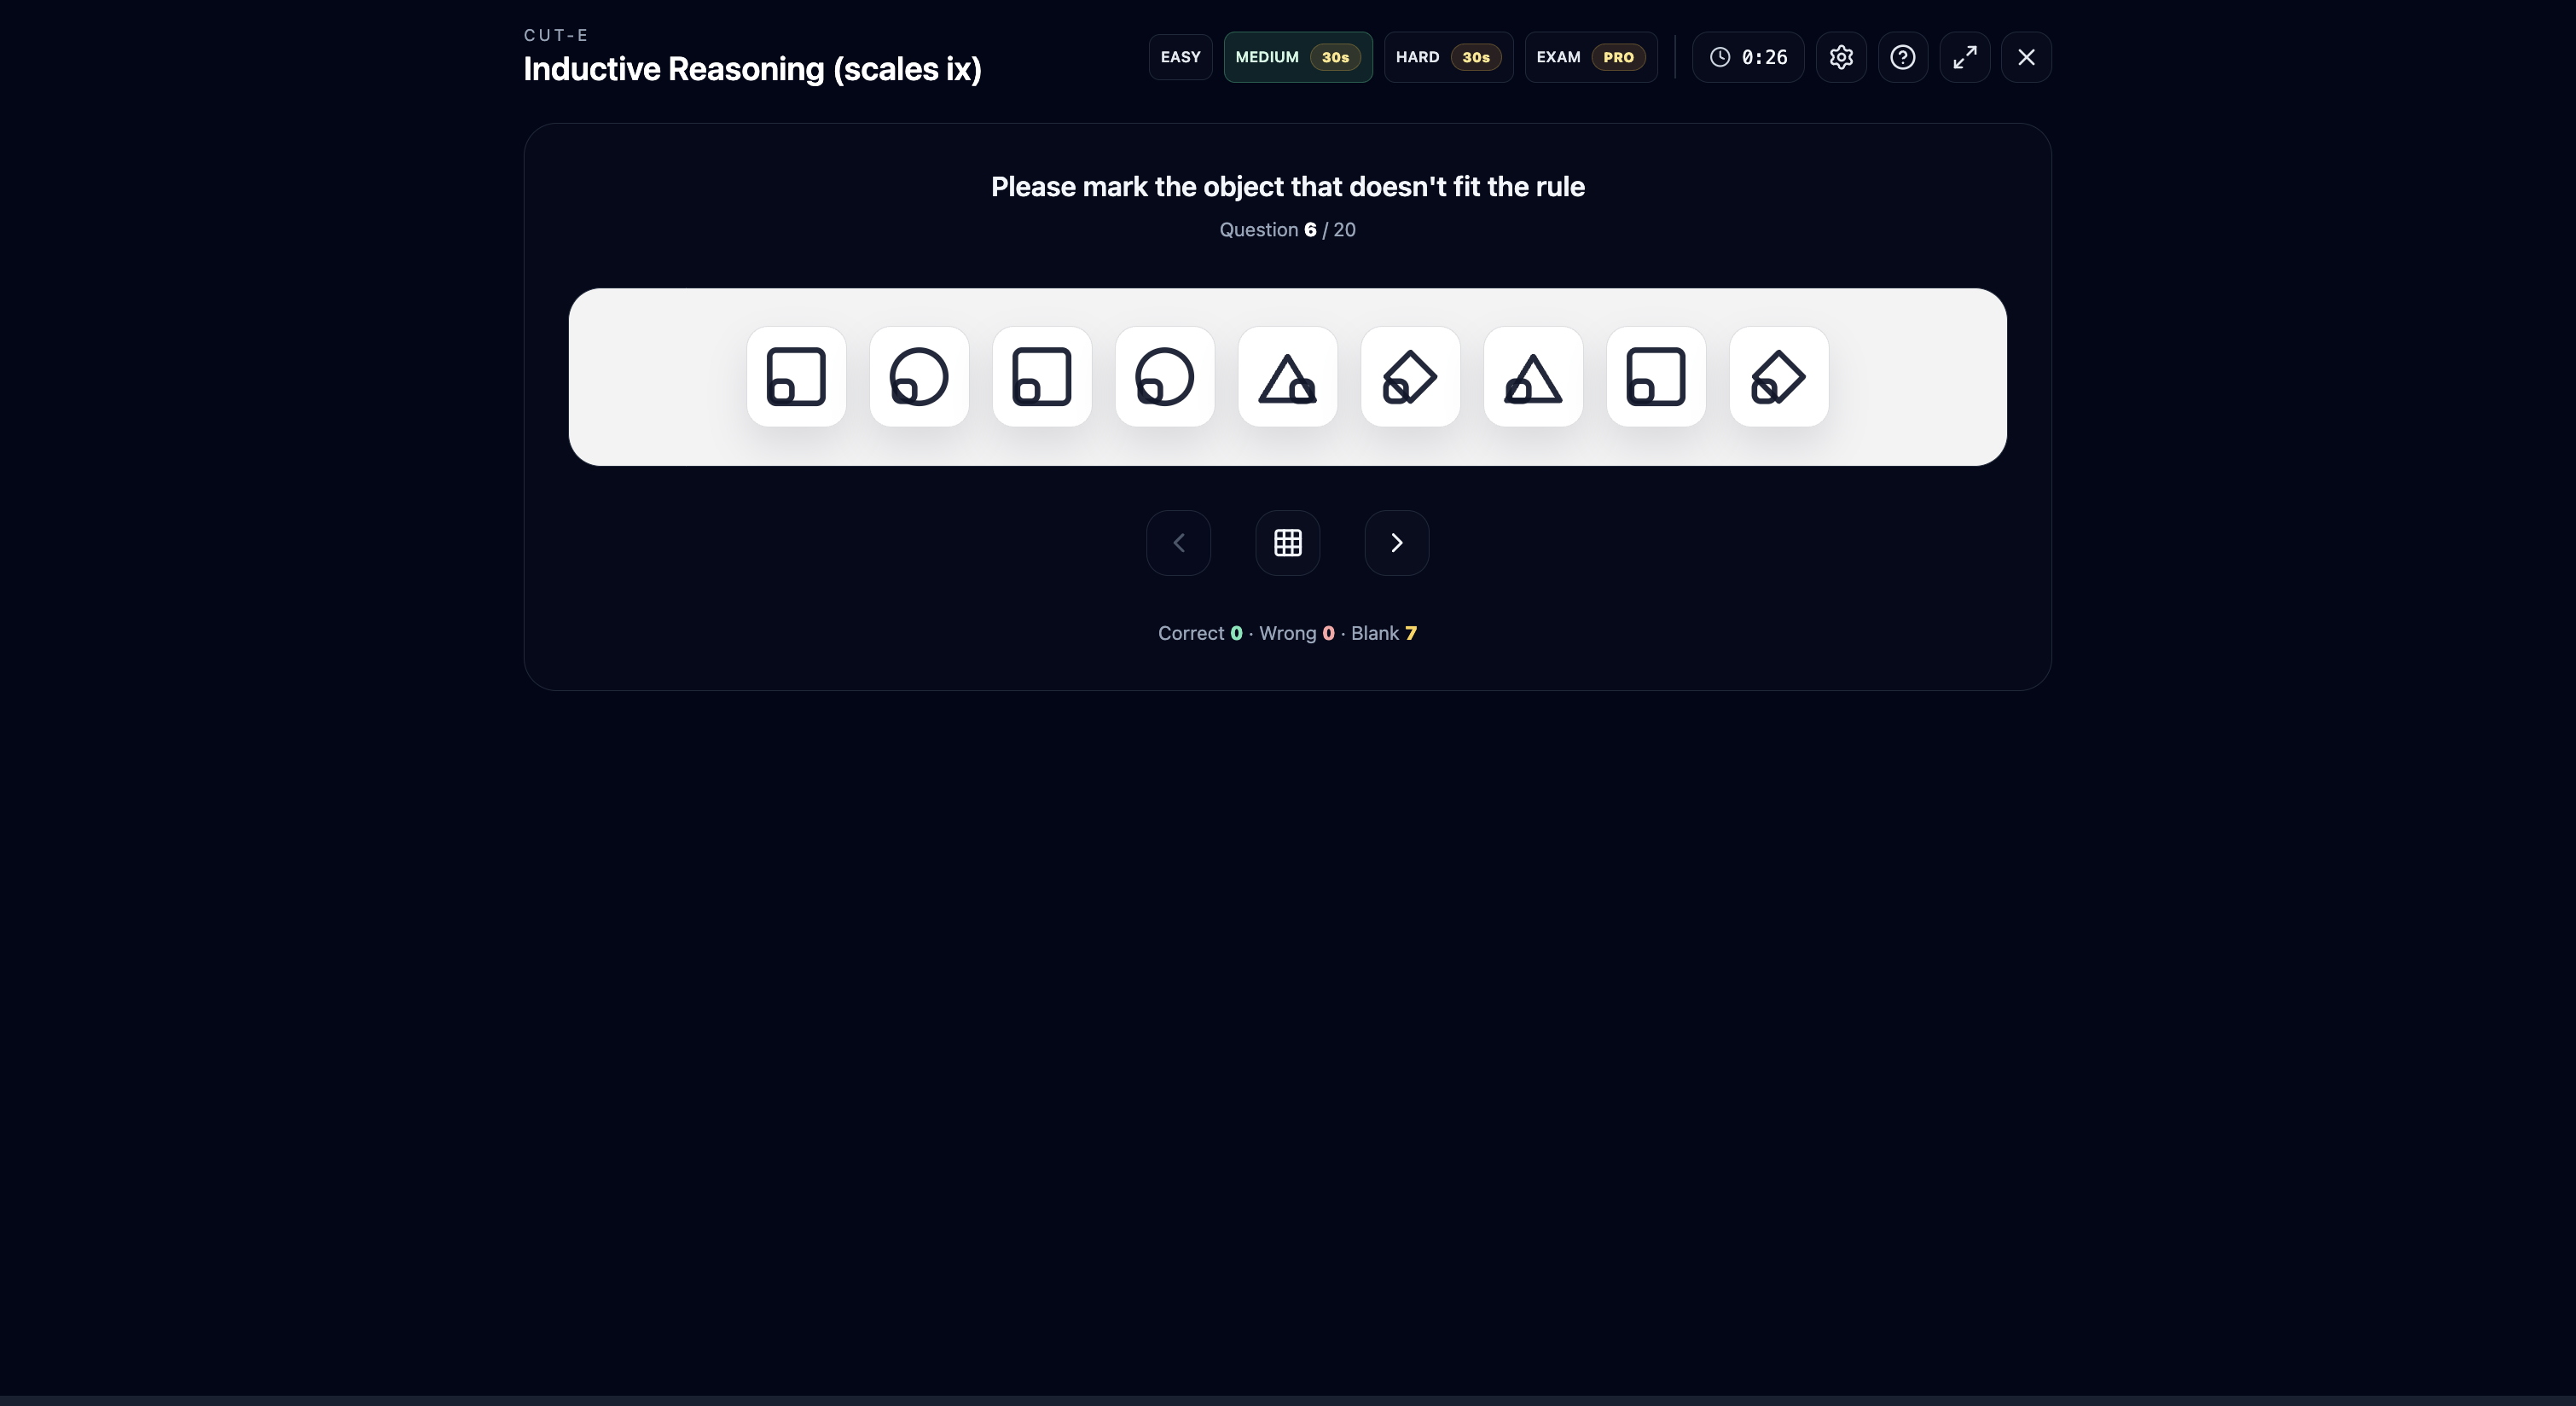
Task: Go to previous question with left chevron
Action: coord(1179,543)
